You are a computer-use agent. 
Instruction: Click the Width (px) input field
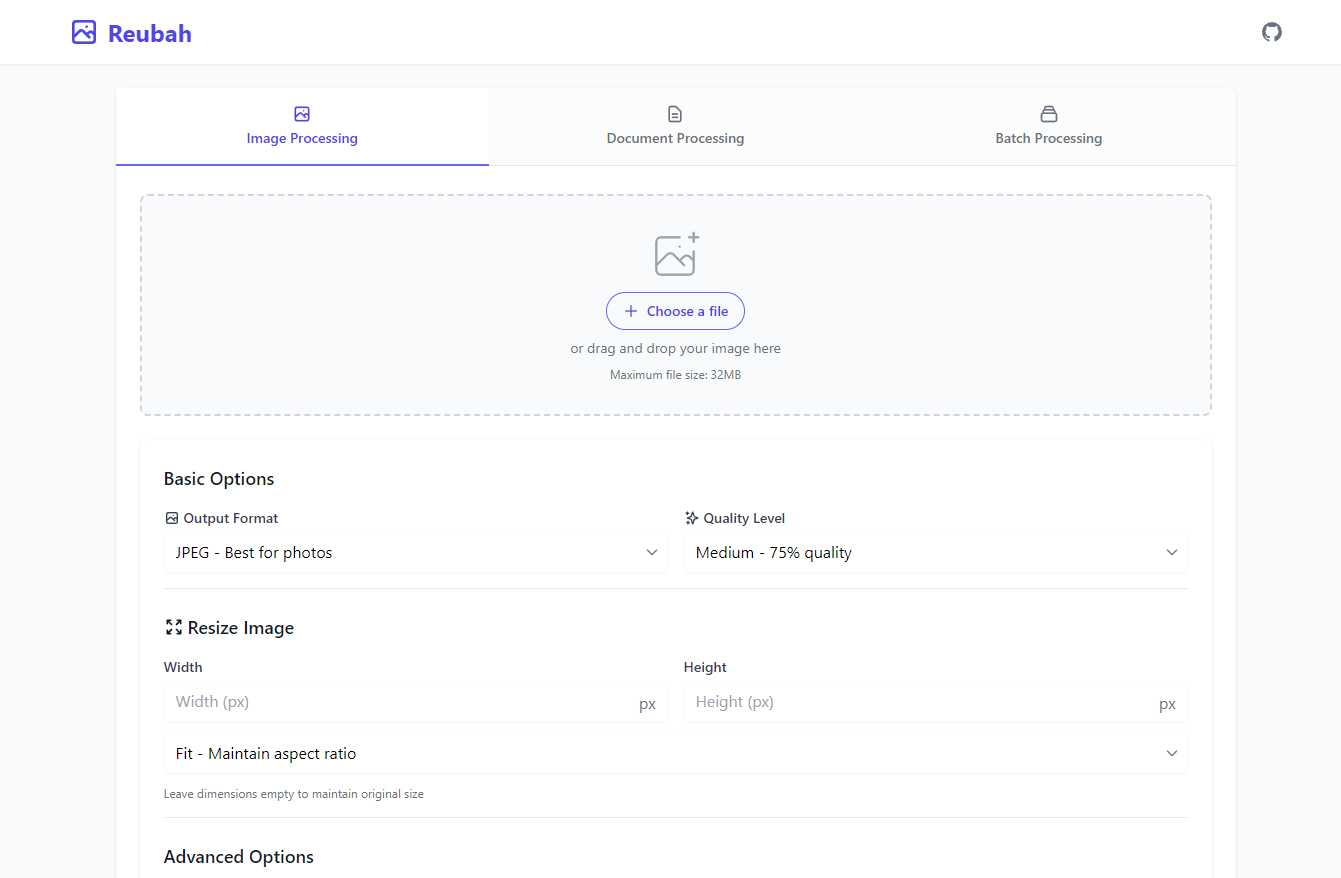[x=416, y=702]
